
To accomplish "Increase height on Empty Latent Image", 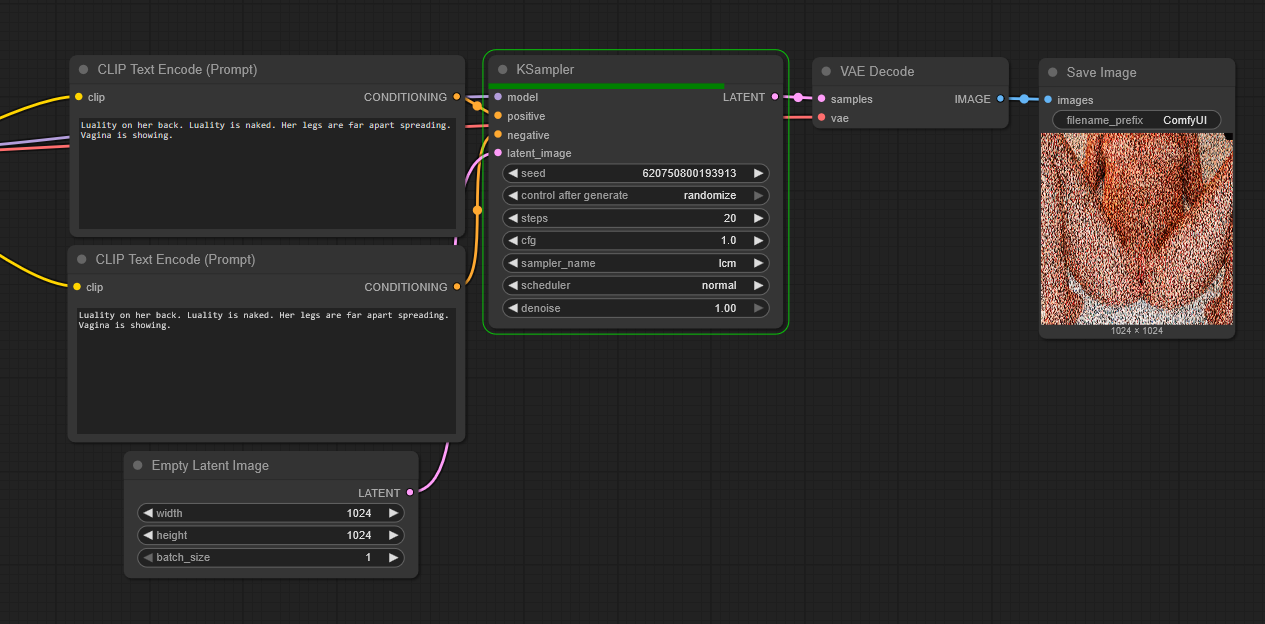I will 393,535.
